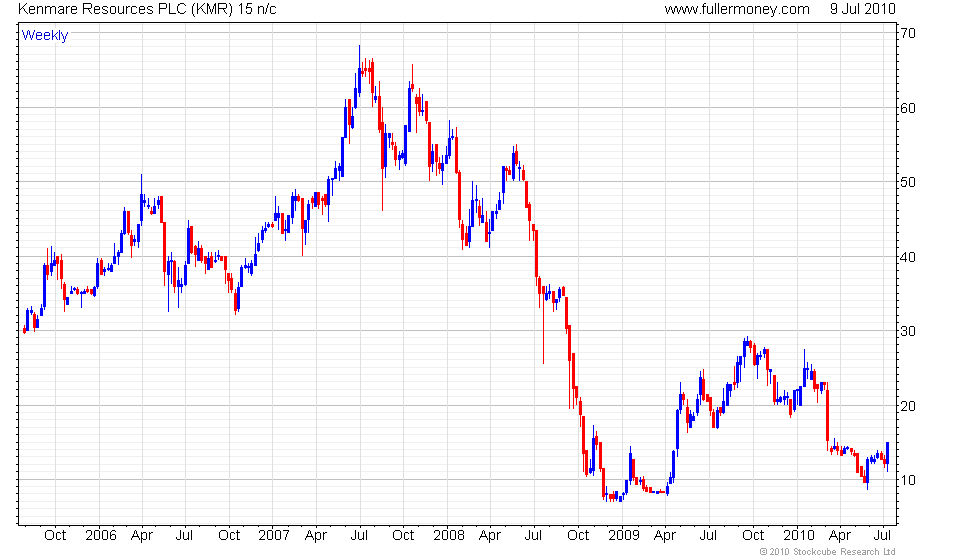Screen dimensions: 980x560
Task: Click the 60 price axis label
Action: 908,108
